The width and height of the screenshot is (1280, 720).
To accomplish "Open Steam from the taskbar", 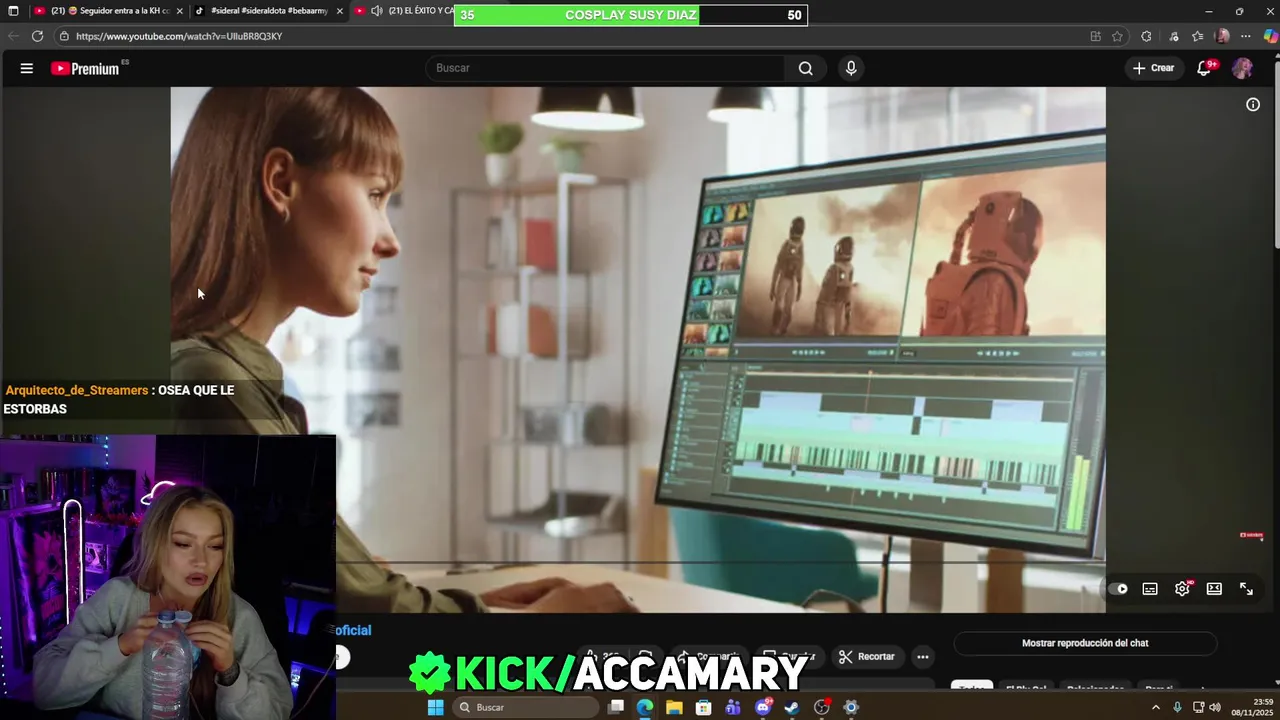I will click(792, 707).
